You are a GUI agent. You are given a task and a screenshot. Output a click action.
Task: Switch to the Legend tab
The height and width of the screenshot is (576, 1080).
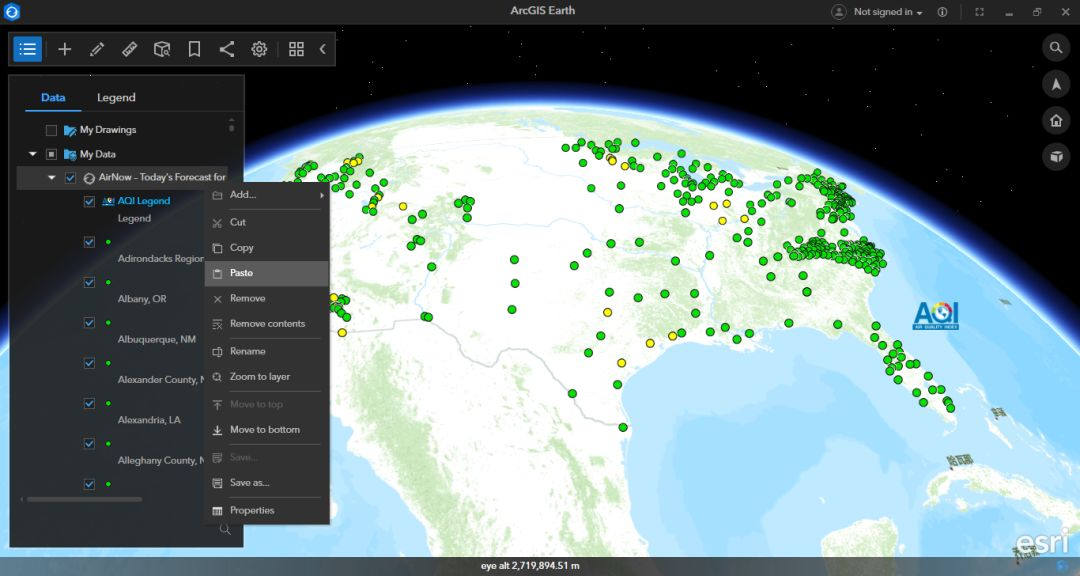(x=116, y=97)
